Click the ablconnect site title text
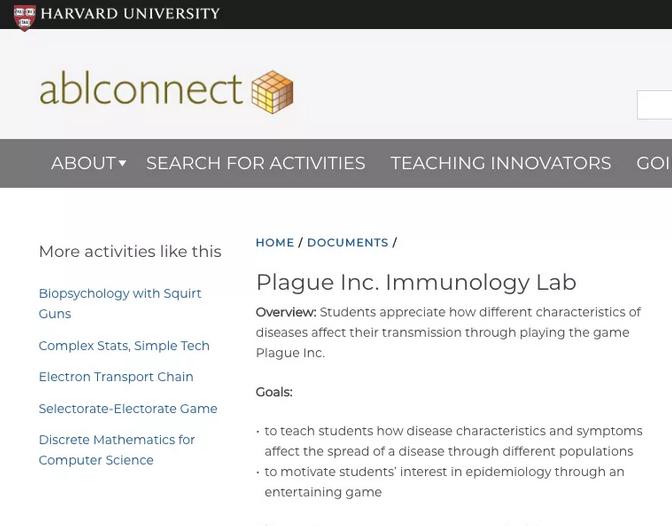Viewport: 672px width, 526px height. click(141, 90)
